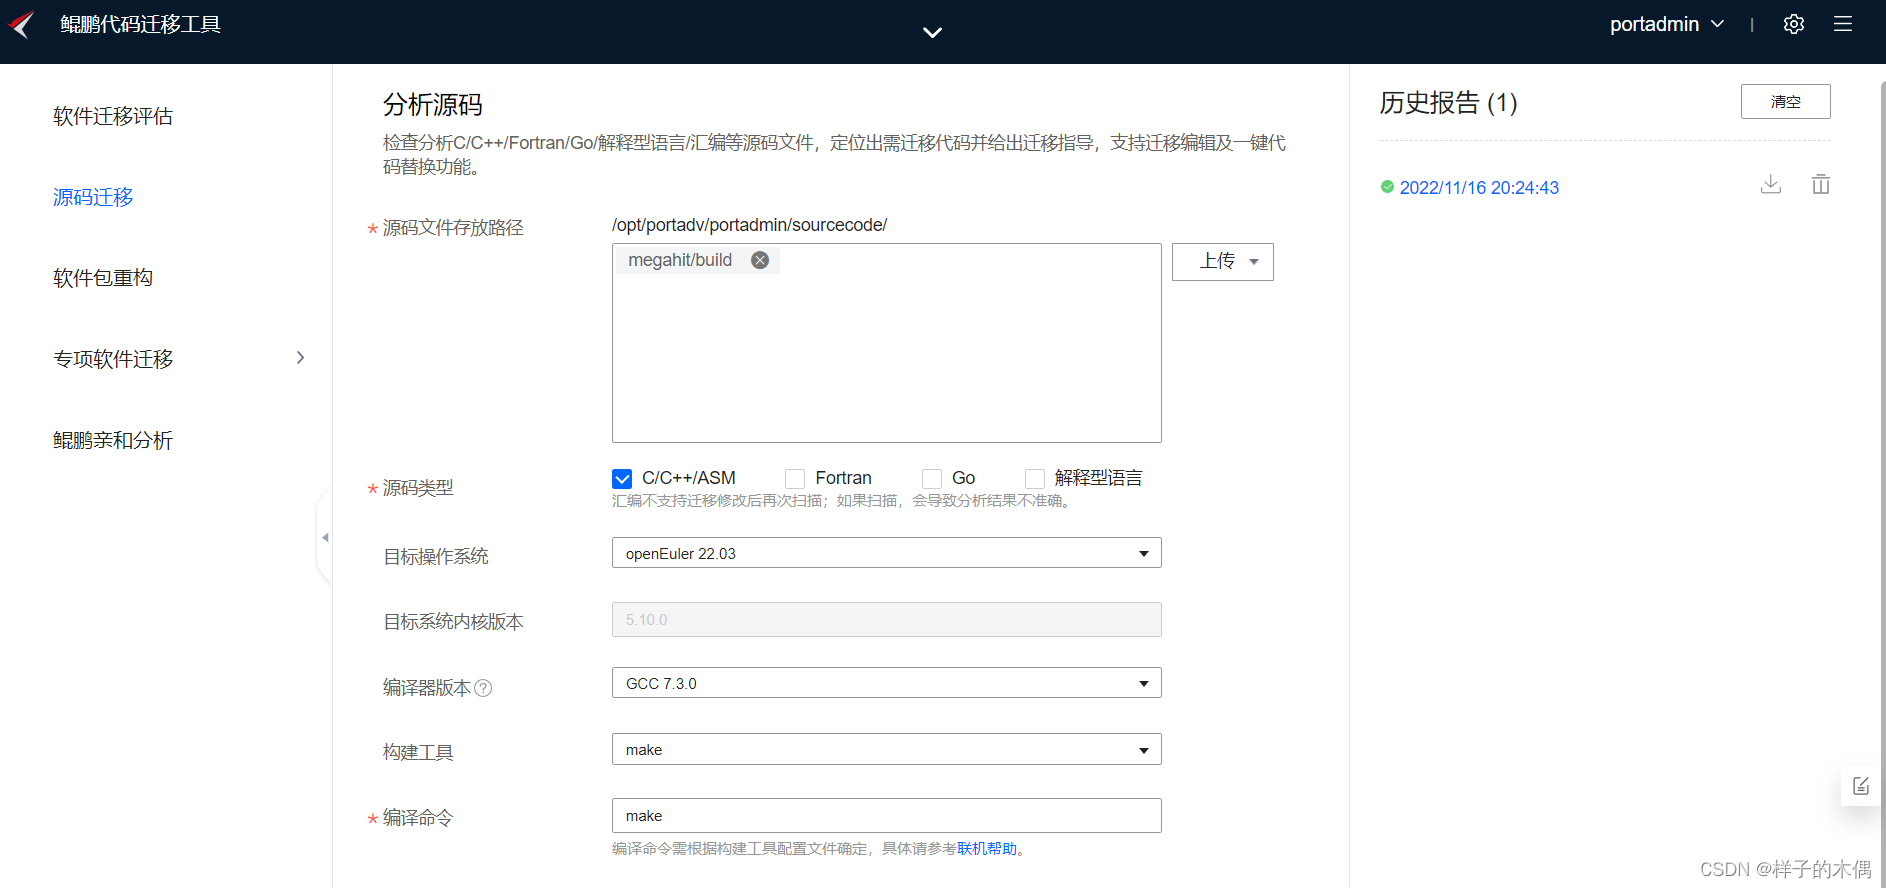Viewport: 1886px width, 888px height.
Task: Open the 联机帮助 online help link
Action: 987,849
